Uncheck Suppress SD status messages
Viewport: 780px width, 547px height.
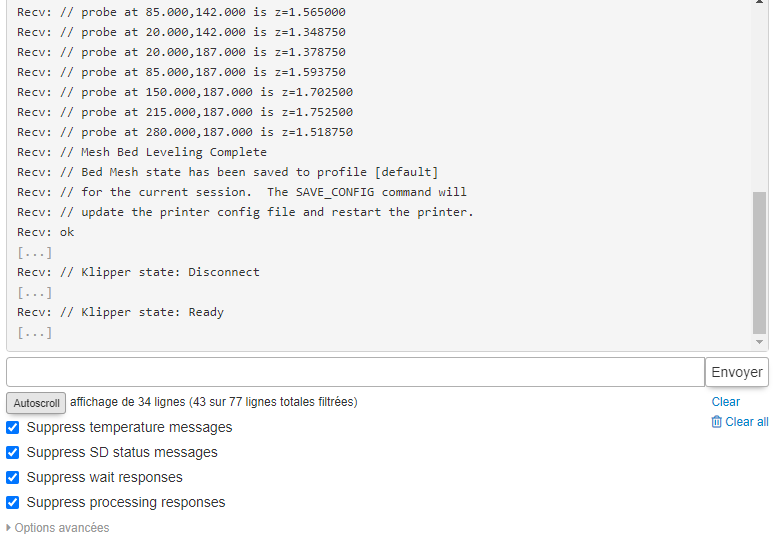pos(13,453)
